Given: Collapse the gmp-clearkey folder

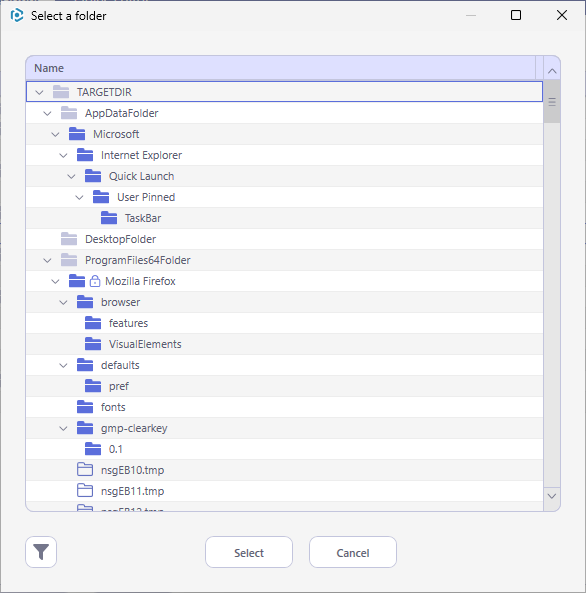Looking at the screenshot, I should click(x=63, y=428).
